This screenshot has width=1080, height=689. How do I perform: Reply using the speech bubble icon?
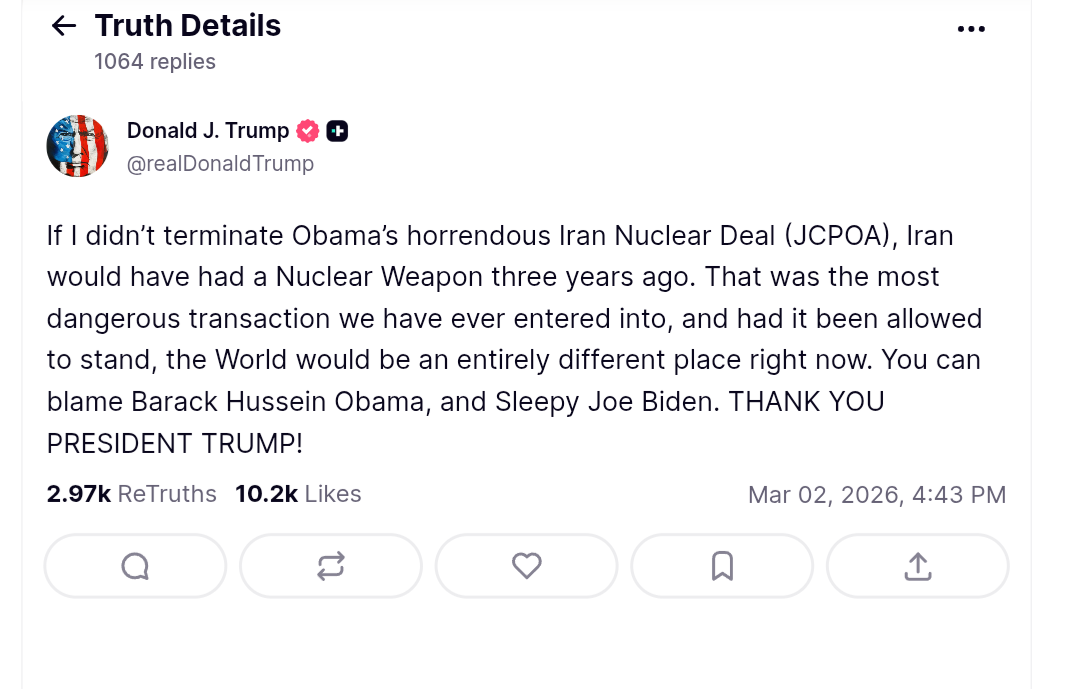pos(135,567)
